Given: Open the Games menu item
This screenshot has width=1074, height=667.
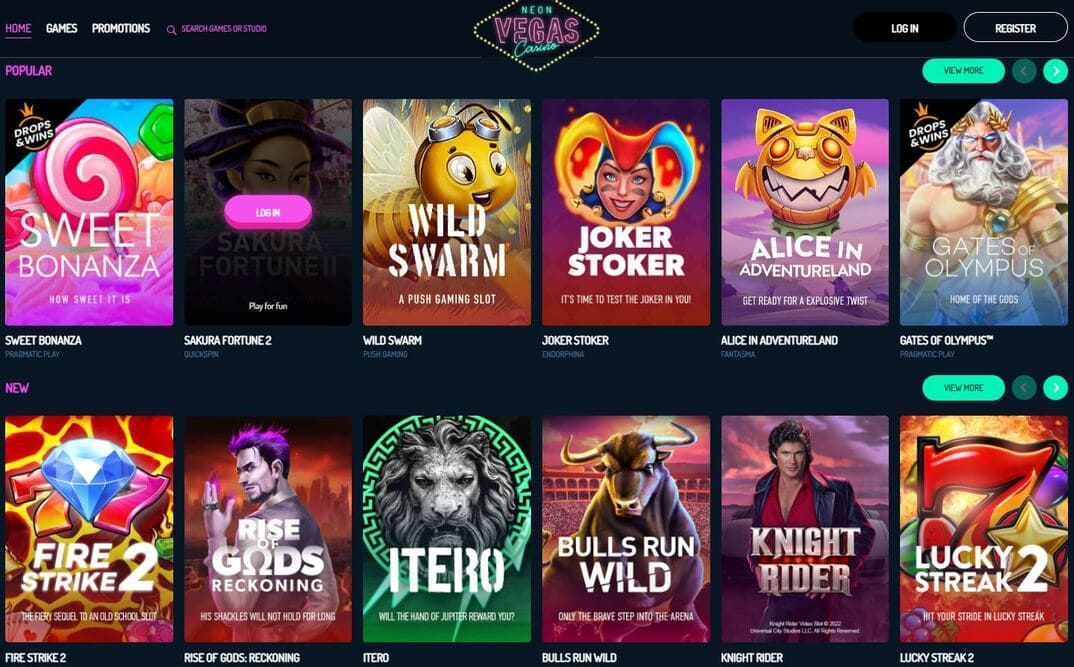Looking at the screenshot, I should pyautogui.click(x=62, y=28).
